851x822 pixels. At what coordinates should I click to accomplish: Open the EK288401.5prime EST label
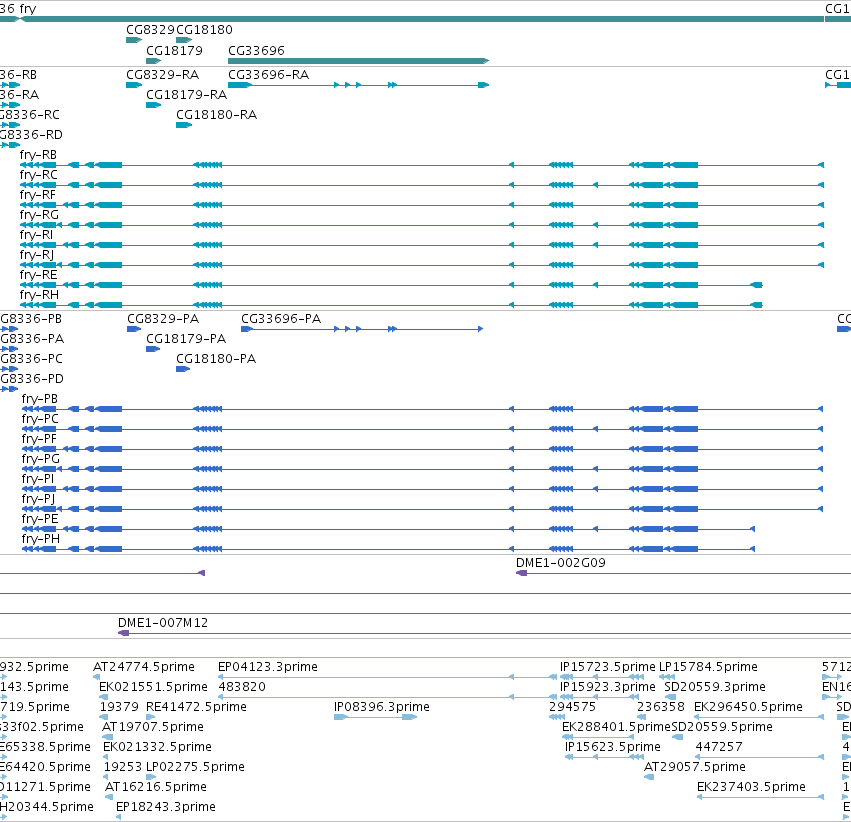pos(616,727)
